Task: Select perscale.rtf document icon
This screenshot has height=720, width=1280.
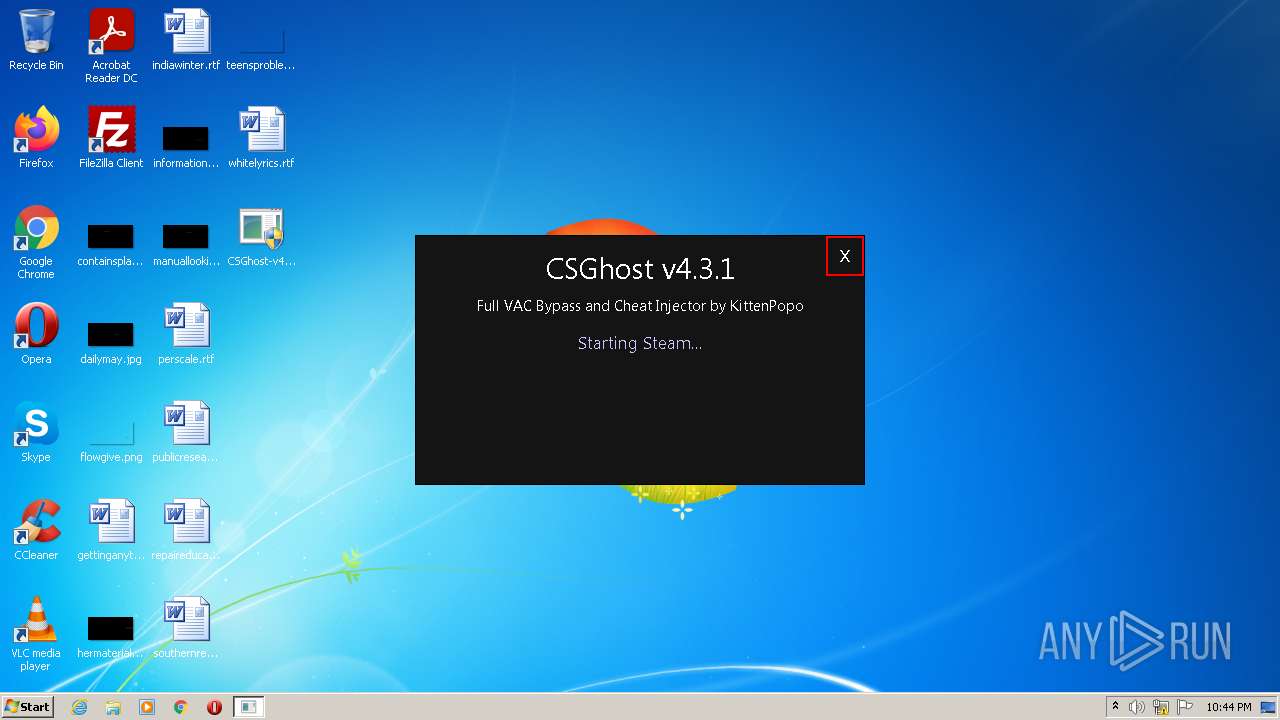Action: pyautogui.click(x=186, y=334)
